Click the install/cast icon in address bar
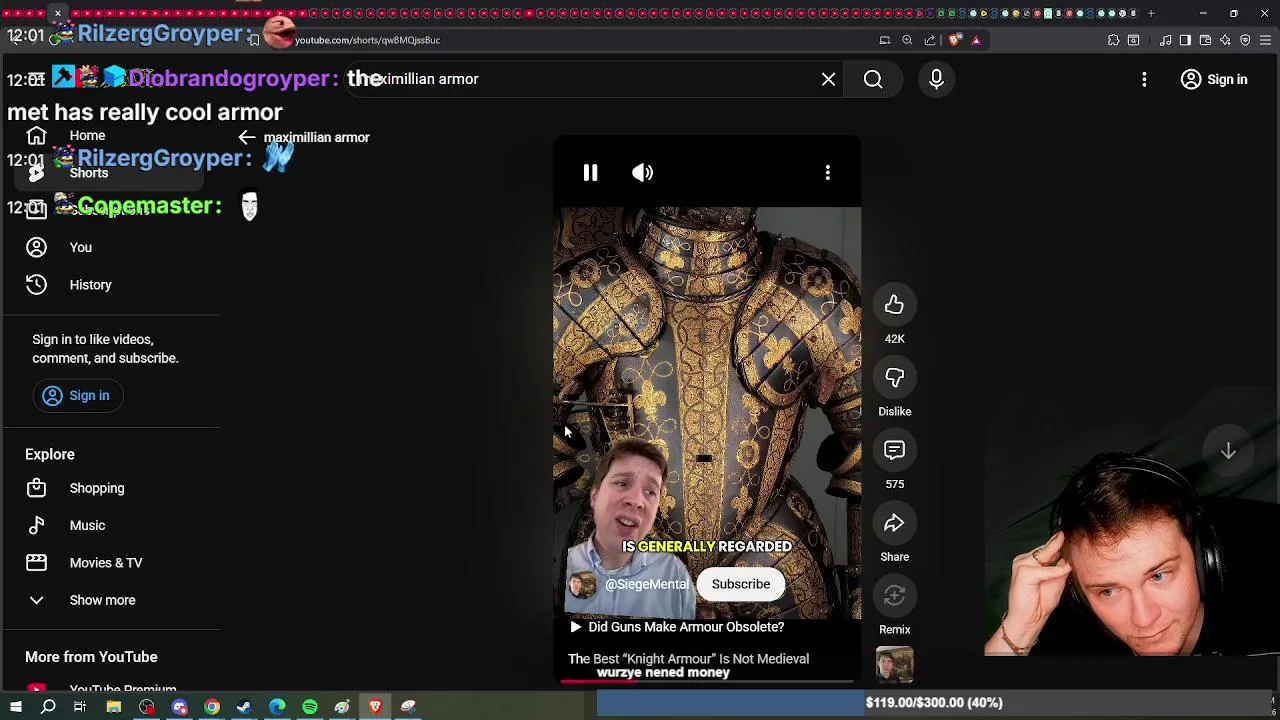The height and width of the screenshot is (720, 1280). pos(884,40)
